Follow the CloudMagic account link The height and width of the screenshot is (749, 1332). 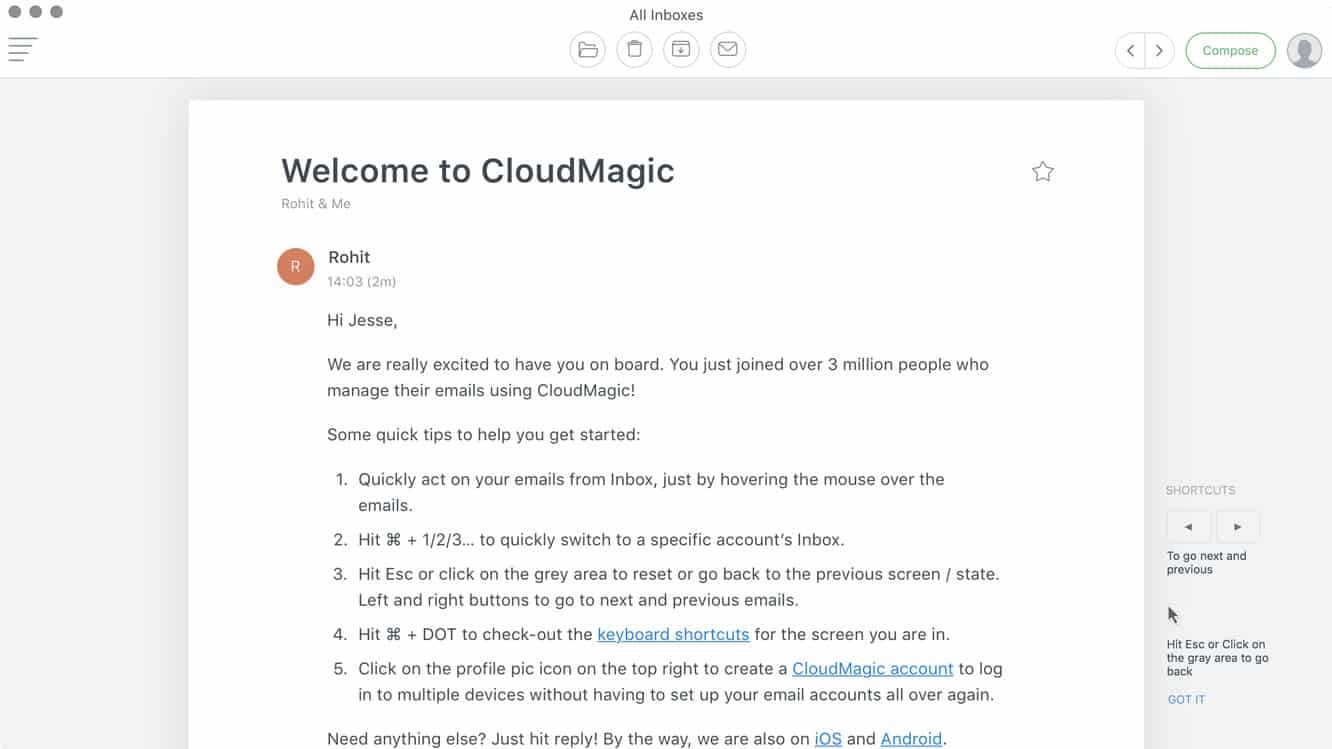[x=872, y=668]
